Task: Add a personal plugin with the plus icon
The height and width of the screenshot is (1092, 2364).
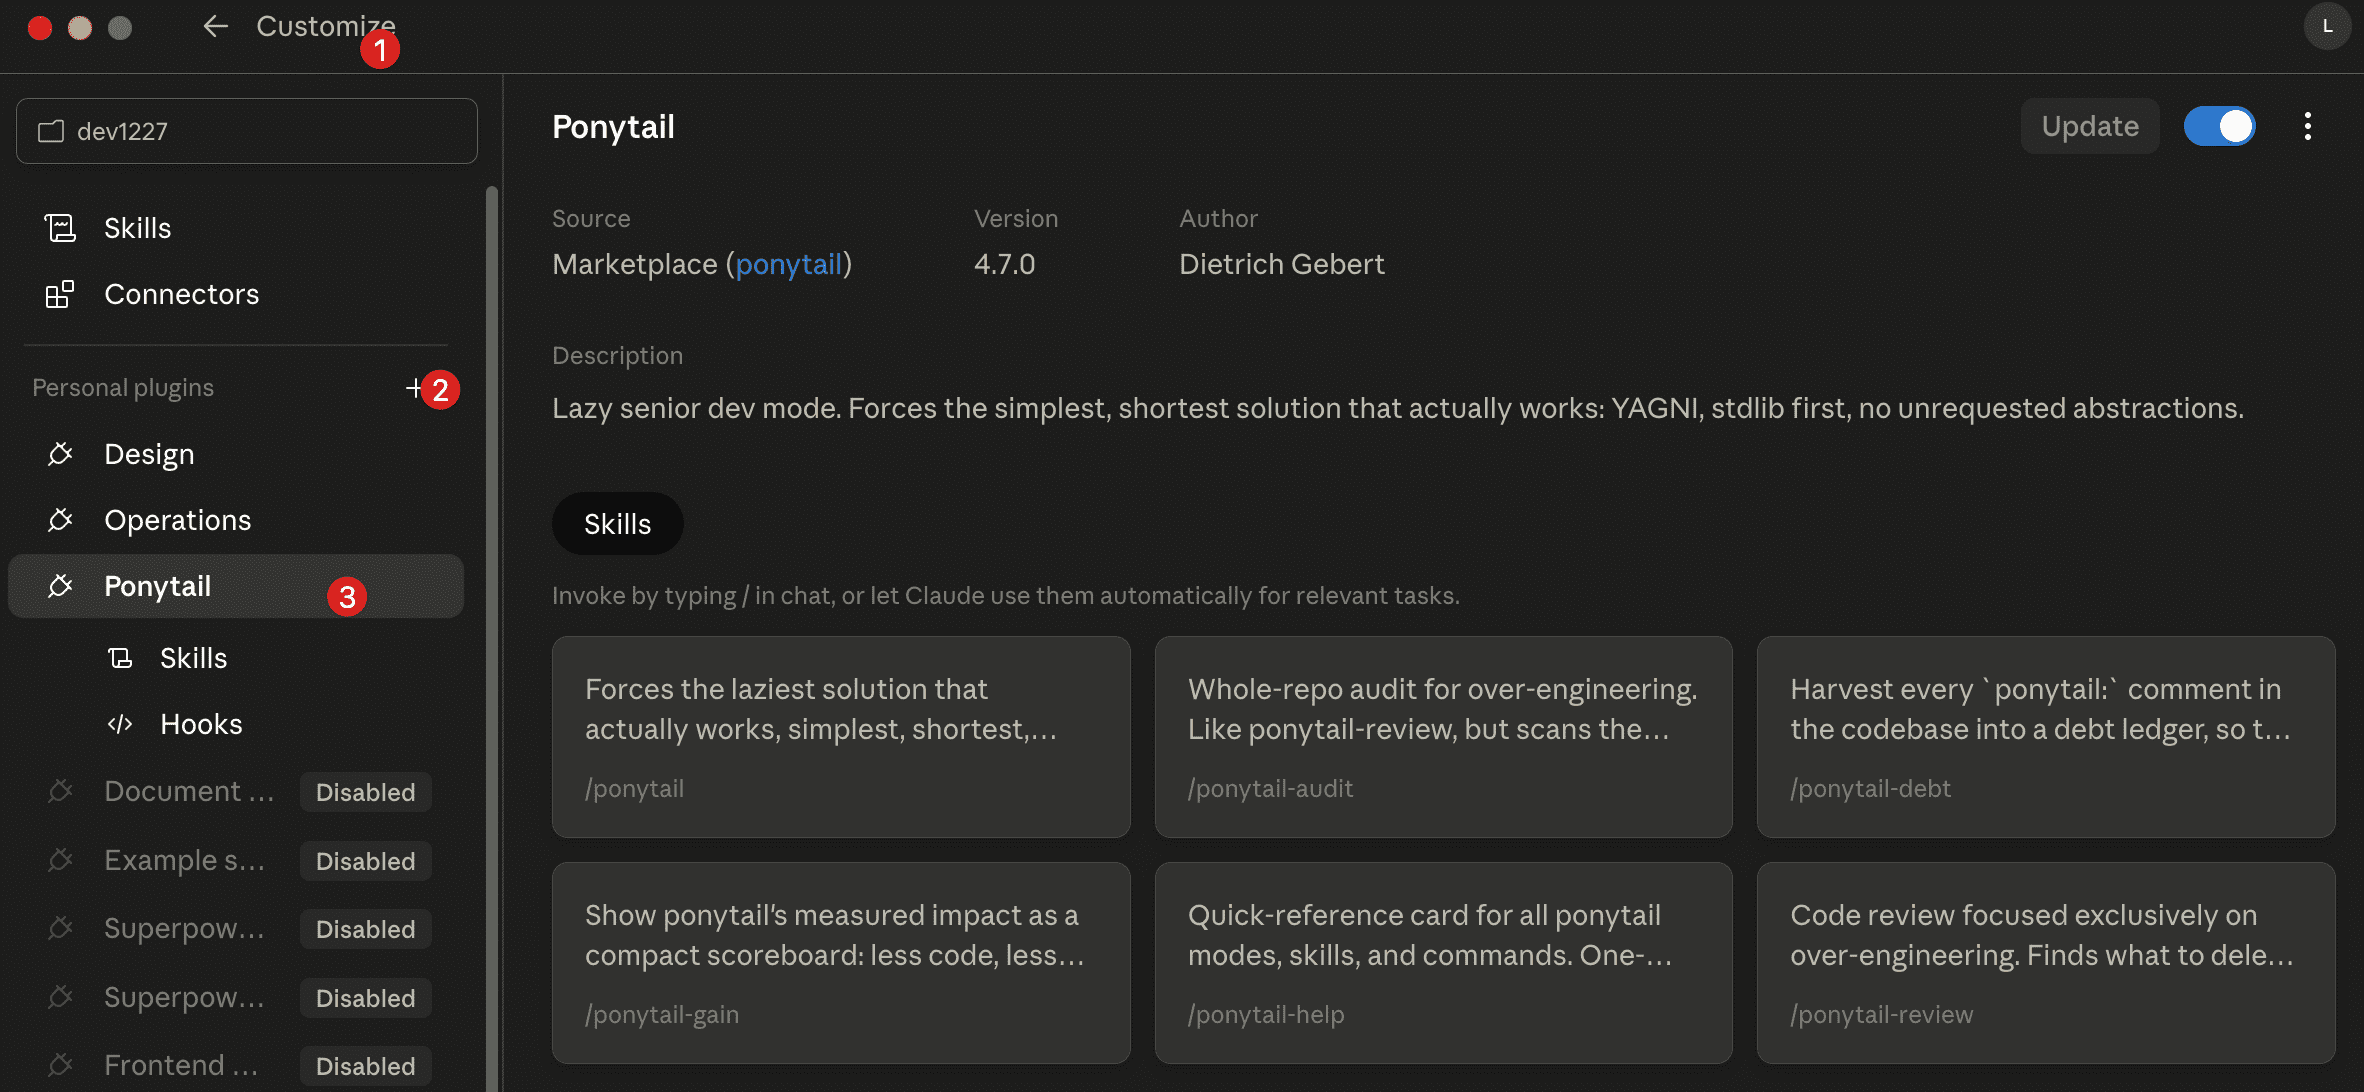Action: 414,388
